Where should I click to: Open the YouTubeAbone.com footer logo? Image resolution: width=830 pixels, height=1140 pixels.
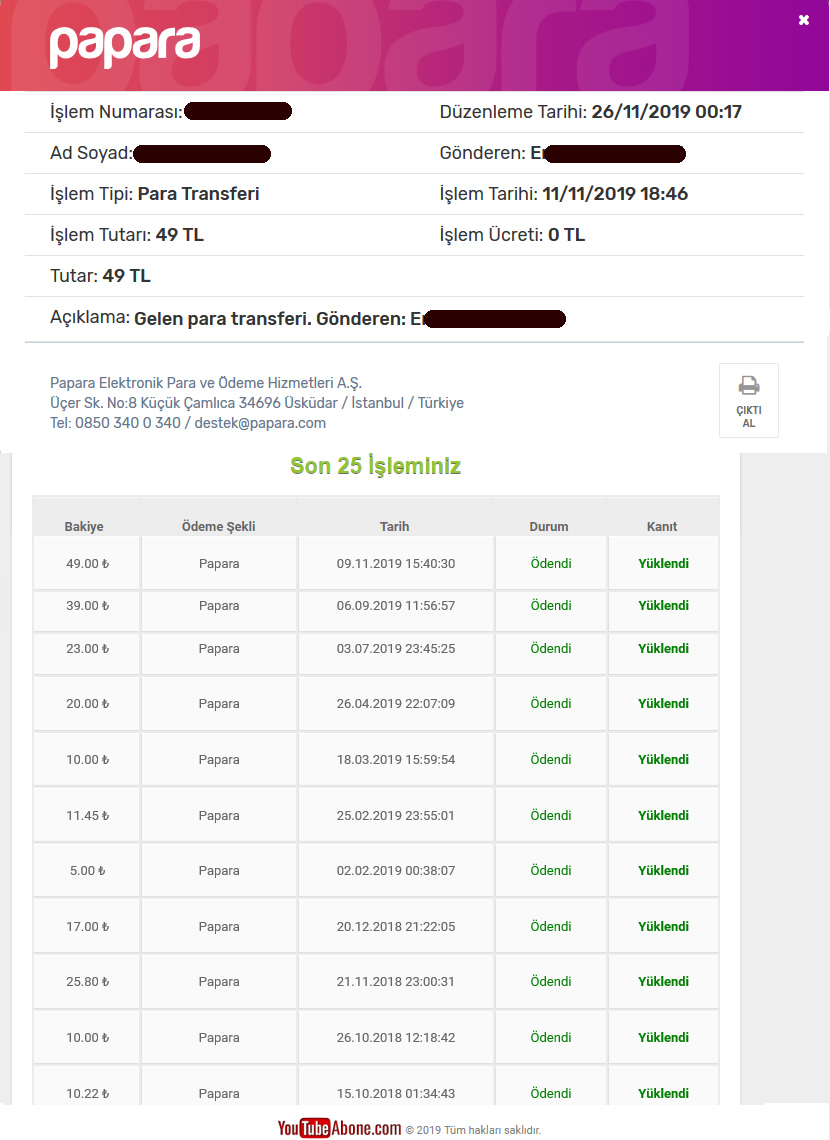click(339, 1128)
